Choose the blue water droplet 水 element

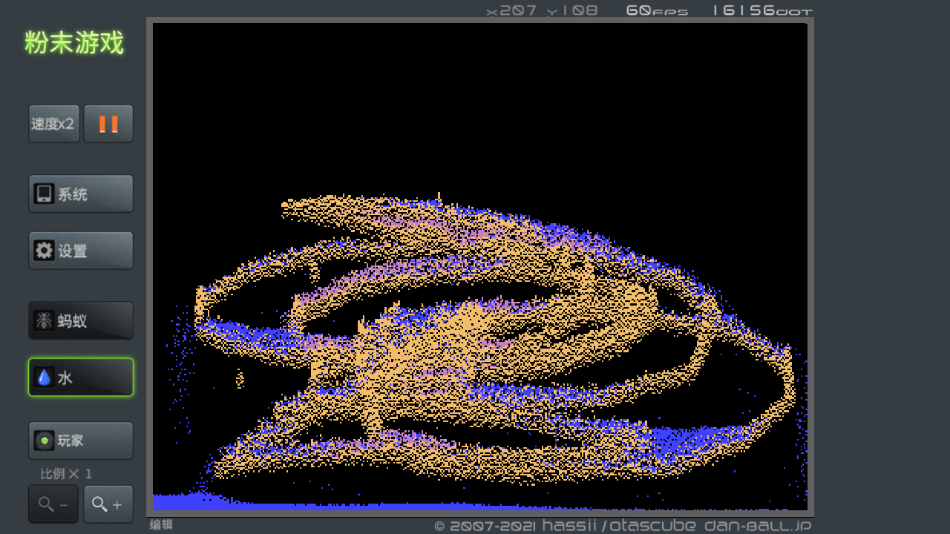point(44,378)
